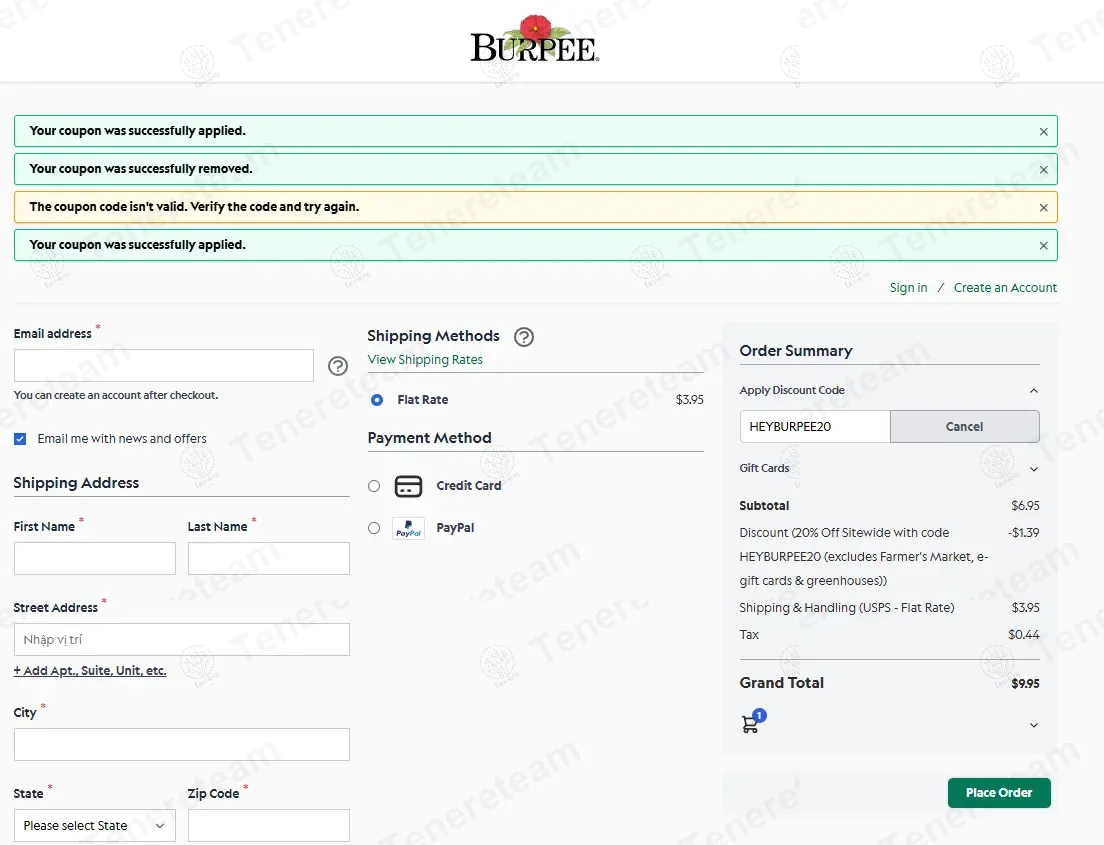The height and width of the screenshot is (845, 1104).
Task: Focus the Last Name field
Action: (268, 558)
